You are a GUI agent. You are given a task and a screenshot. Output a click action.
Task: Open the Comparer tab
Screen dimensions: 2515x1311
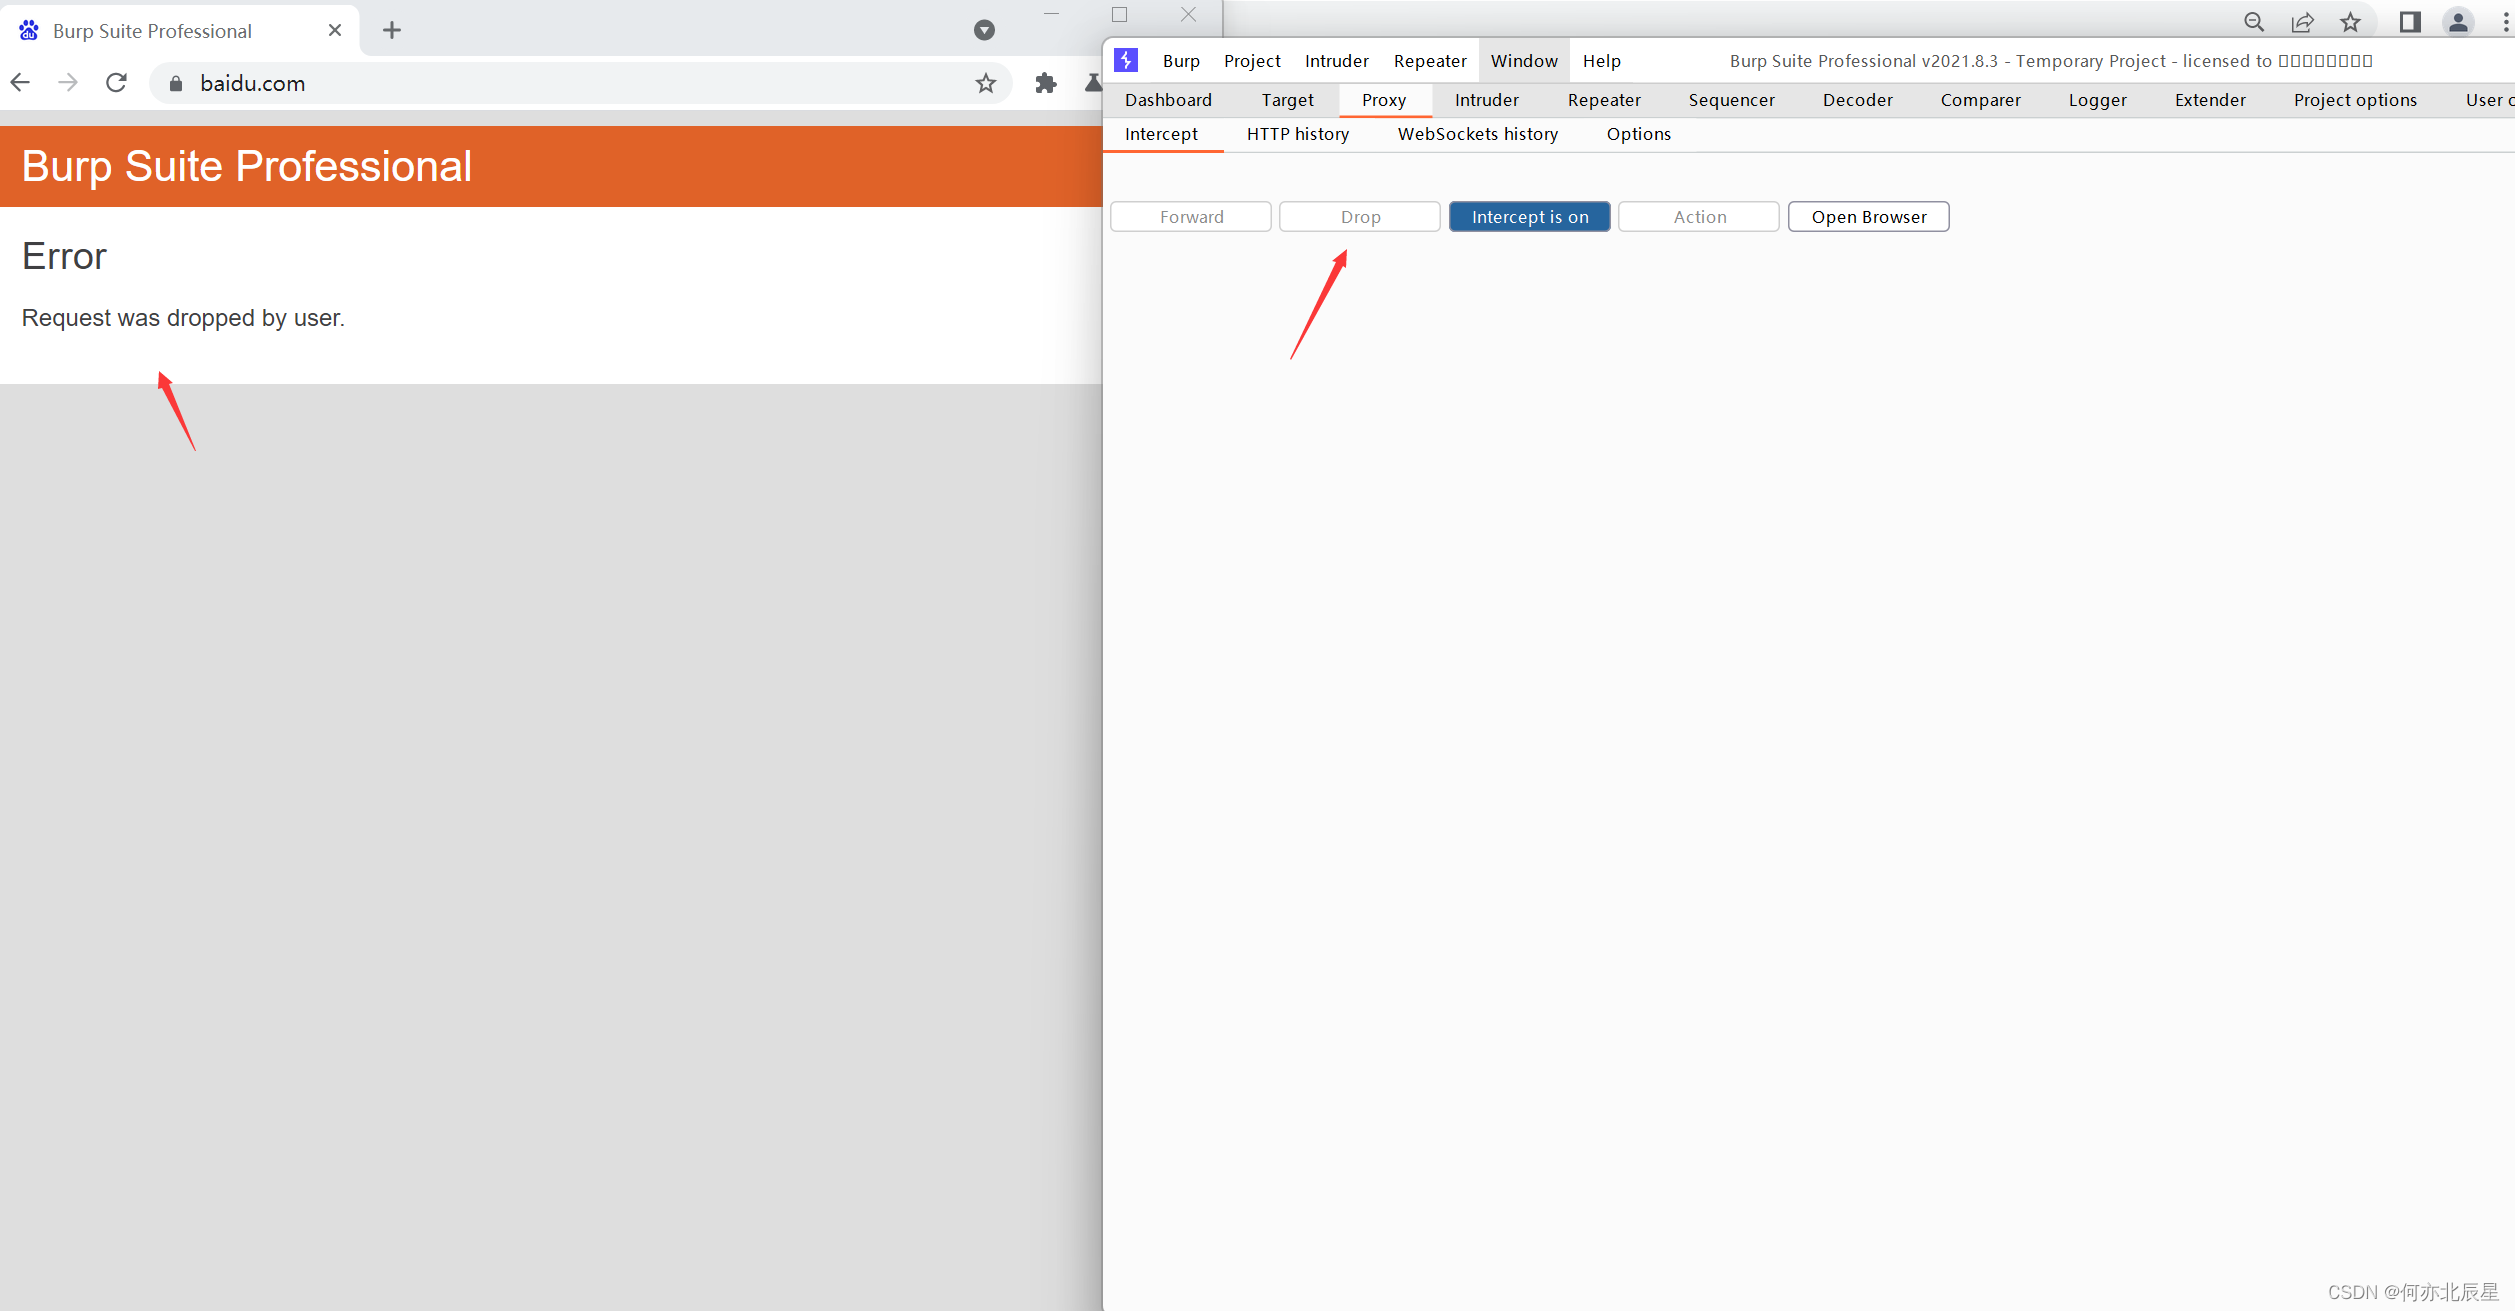click(x=1980, y=100)
